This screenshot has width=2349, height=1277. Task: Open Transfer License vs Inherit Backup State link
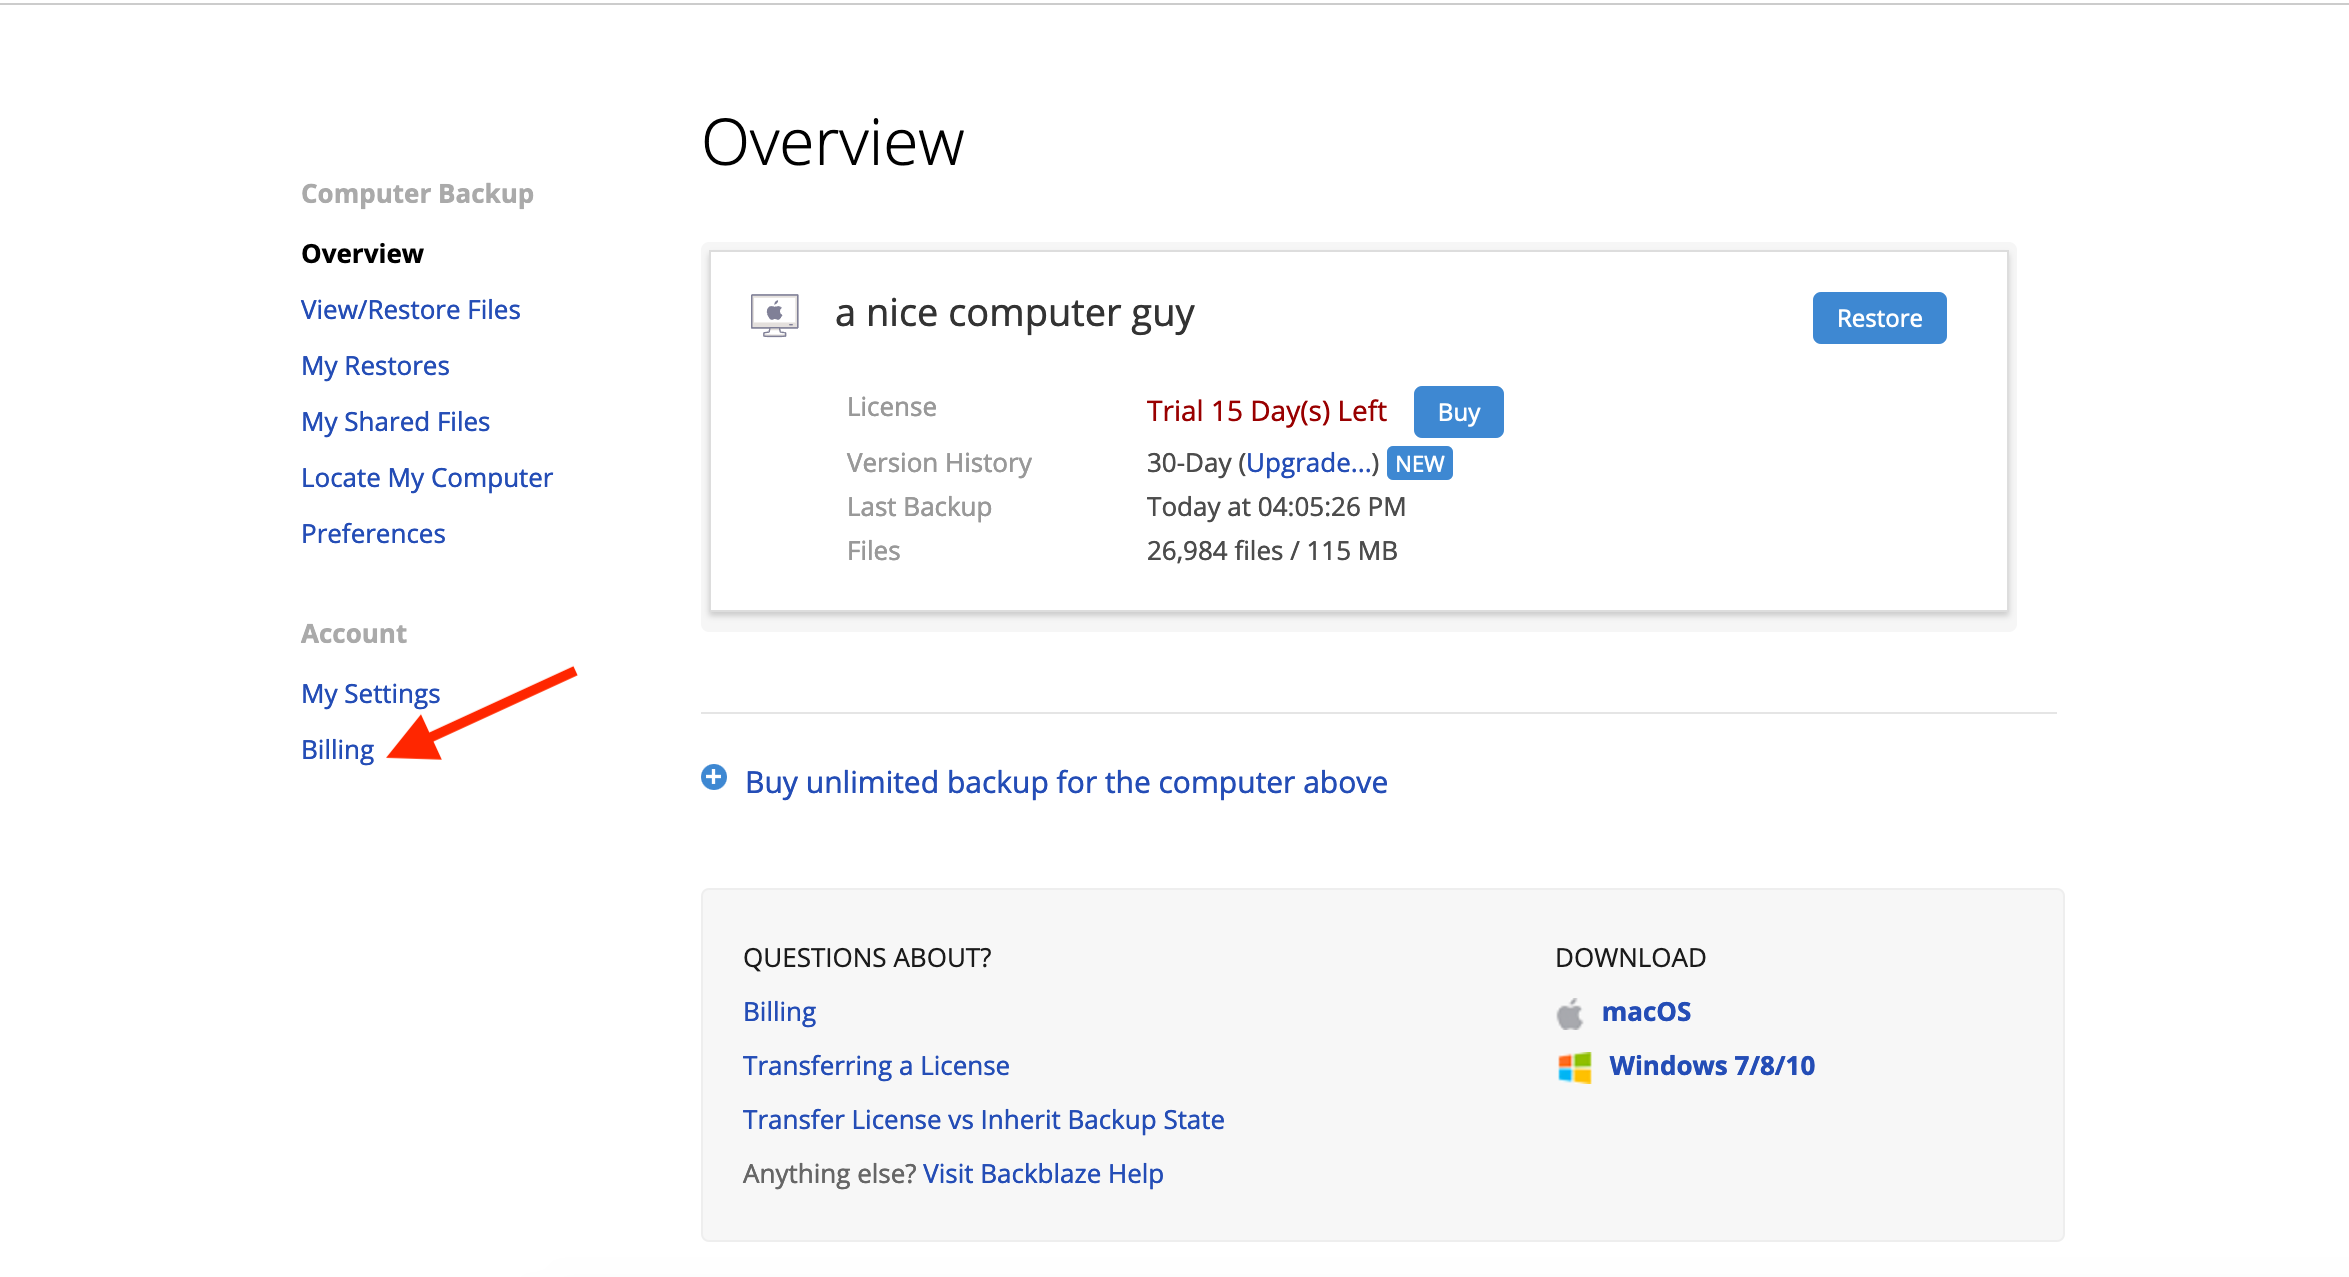(983, 1120)
